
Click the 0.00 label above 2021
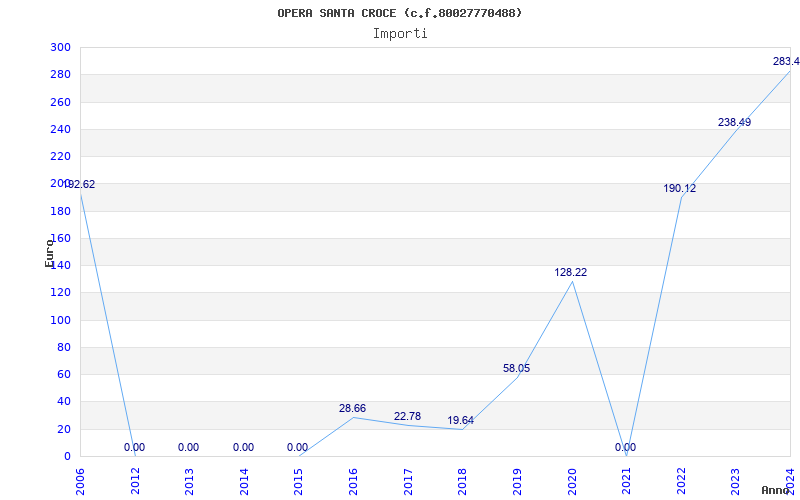(626, 447)
